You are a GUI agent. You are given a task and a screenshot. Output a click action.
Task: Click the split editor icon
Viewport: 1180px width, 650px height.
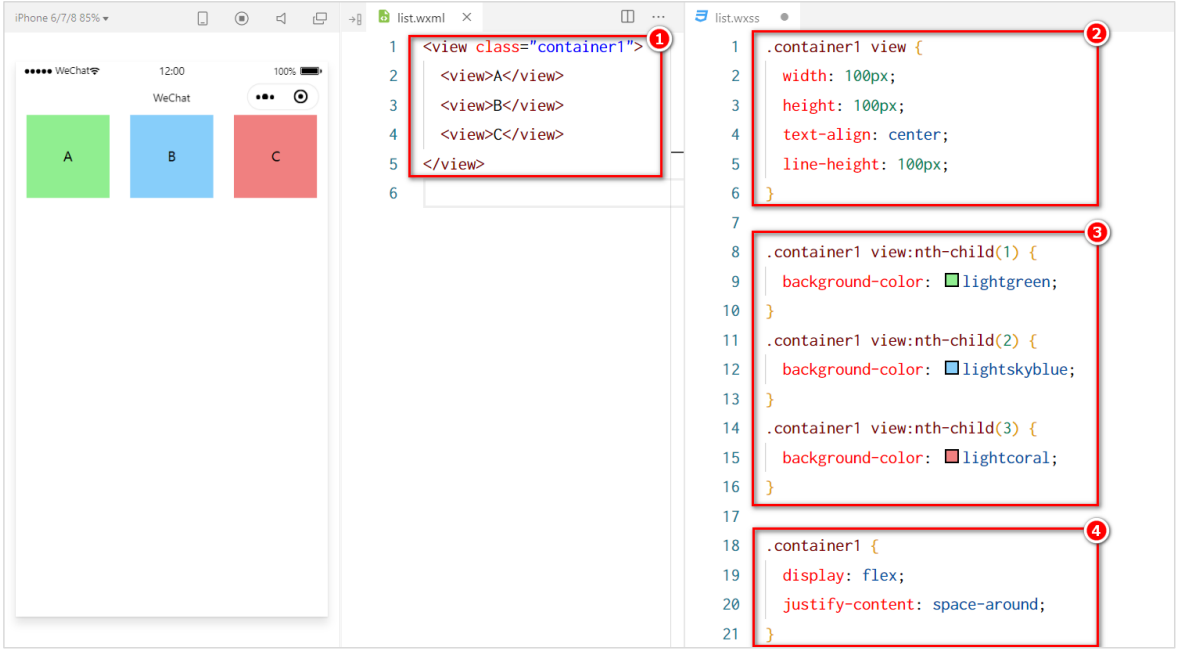click(627, 17)
